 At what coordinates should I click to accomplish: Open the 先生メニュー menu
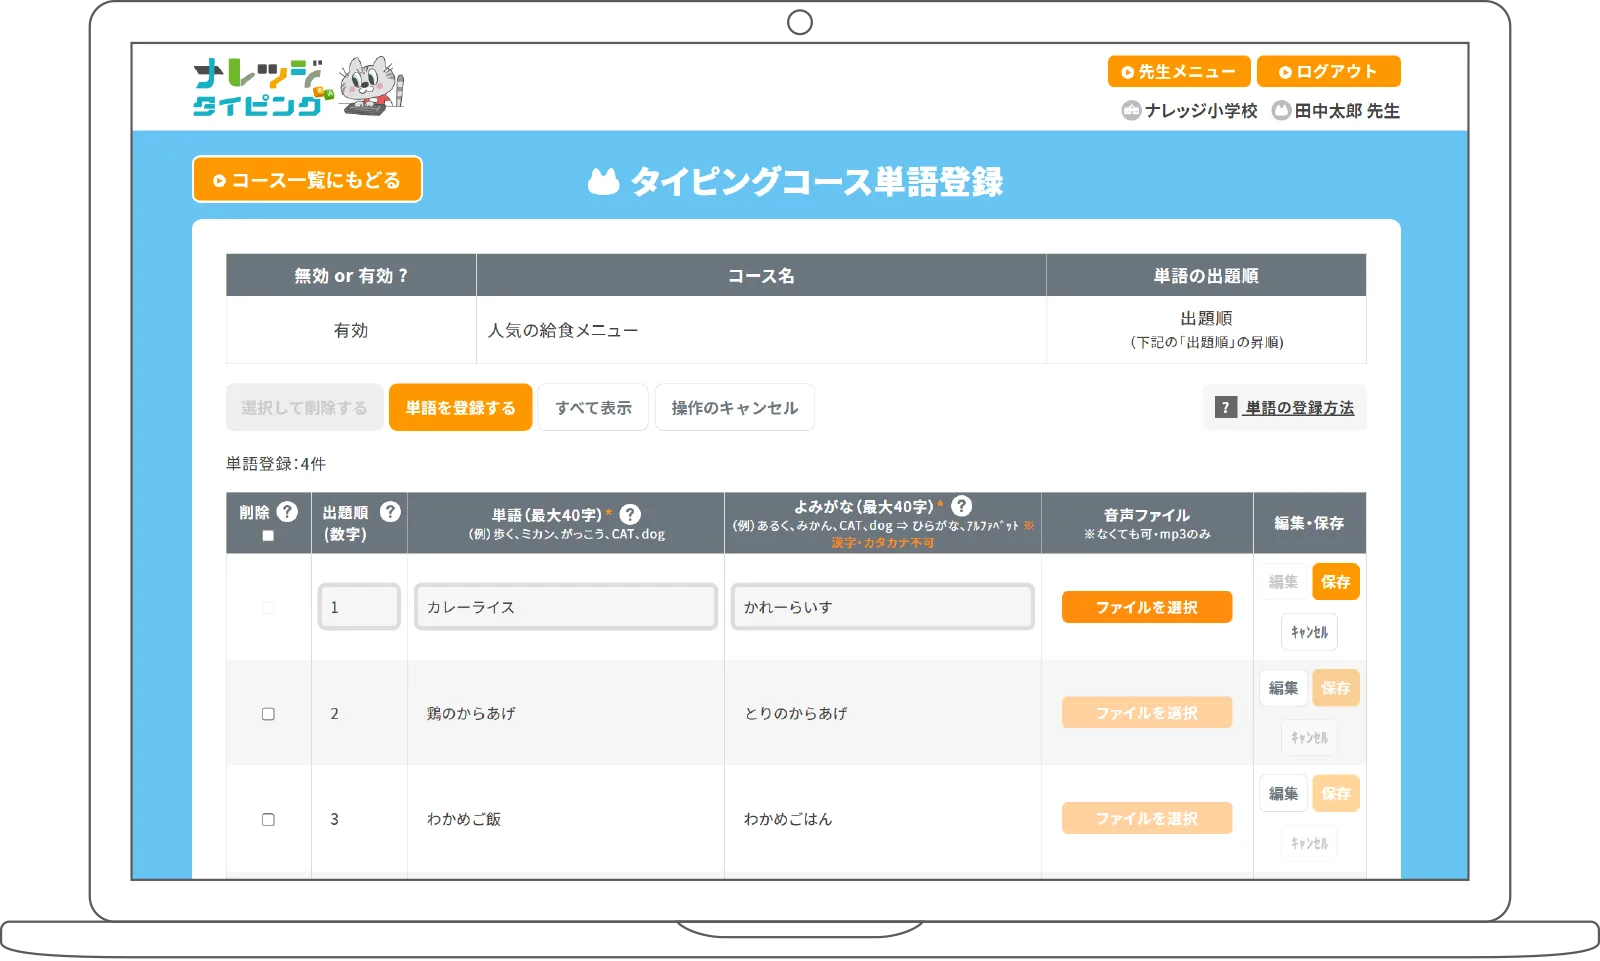(1178, 72)
